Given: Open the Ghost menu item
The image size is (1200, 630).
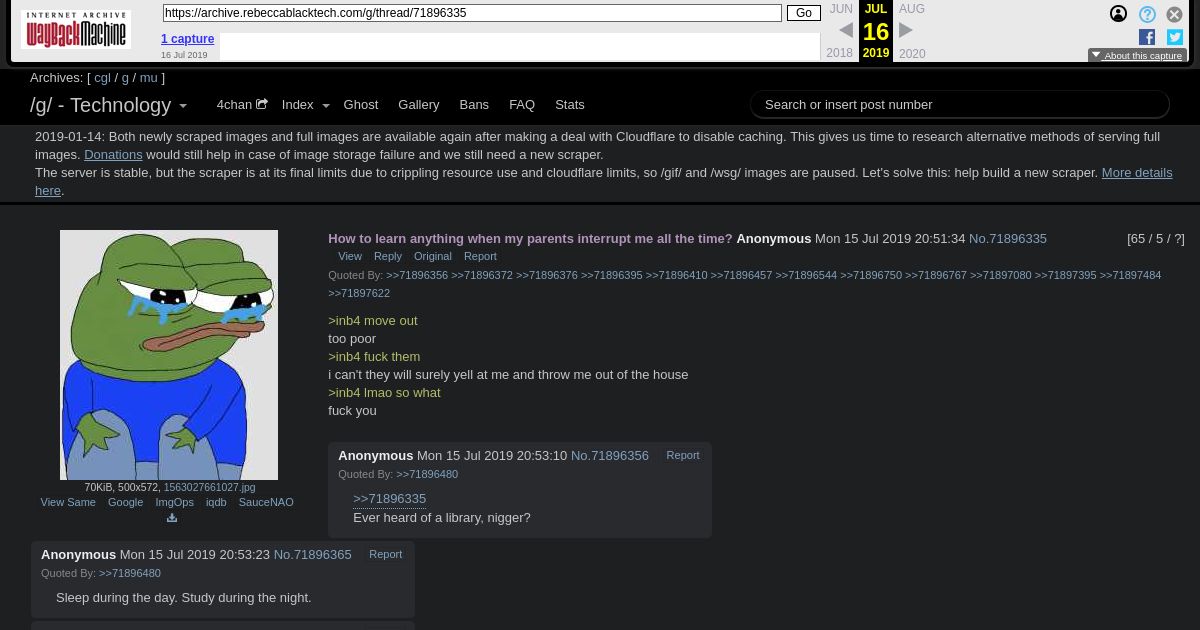Looking at the screenshot, I should tap(361, 104).
